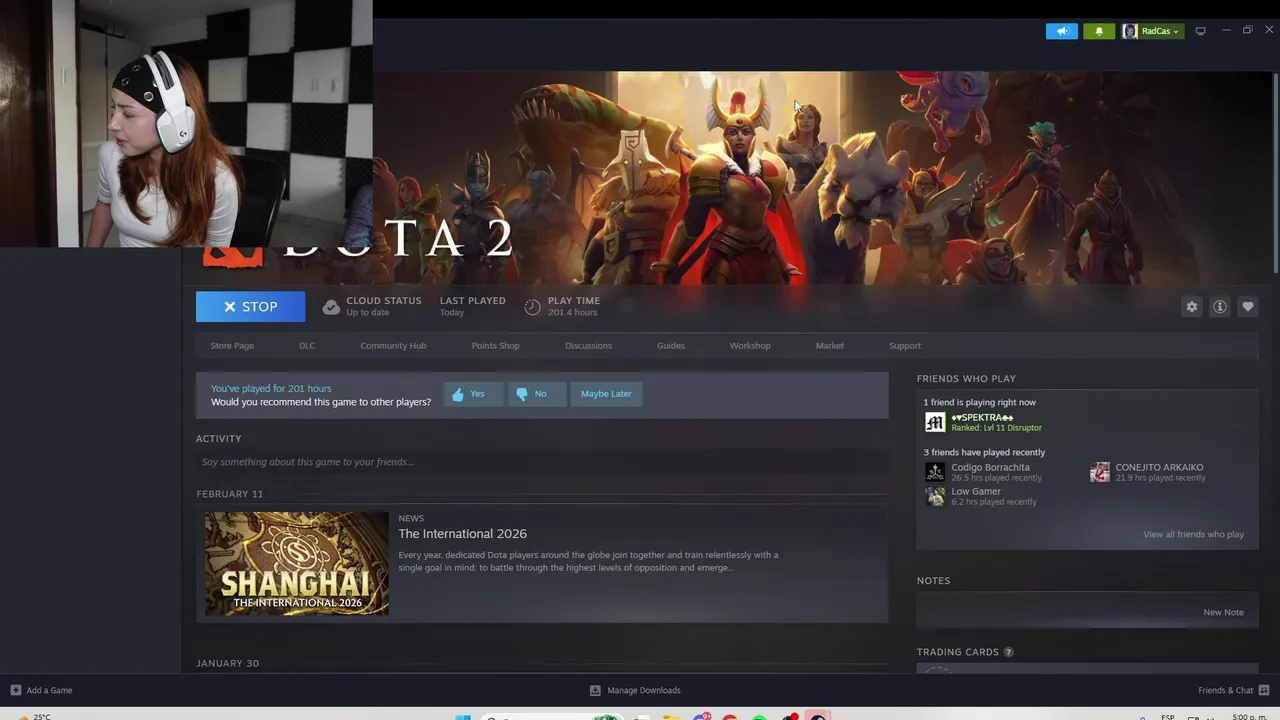Stop the running Dota 2 game
1280x720 pixels.
tap(250, 307)
